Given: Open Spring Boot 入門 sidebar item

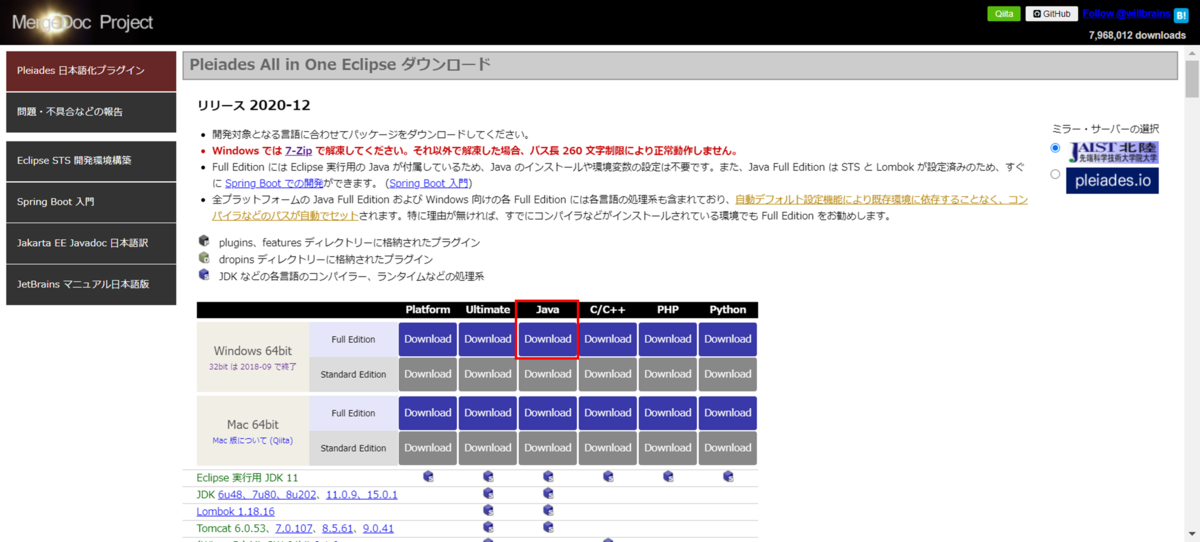Looking at the screenshot, I should pyautogui.click(x=91, y=201).
